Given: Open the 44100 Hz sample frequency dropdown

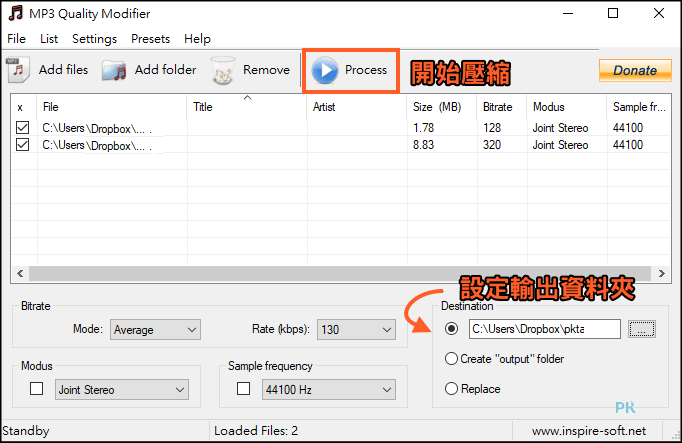Looking at the screenshot, I should tap(329, 390).
